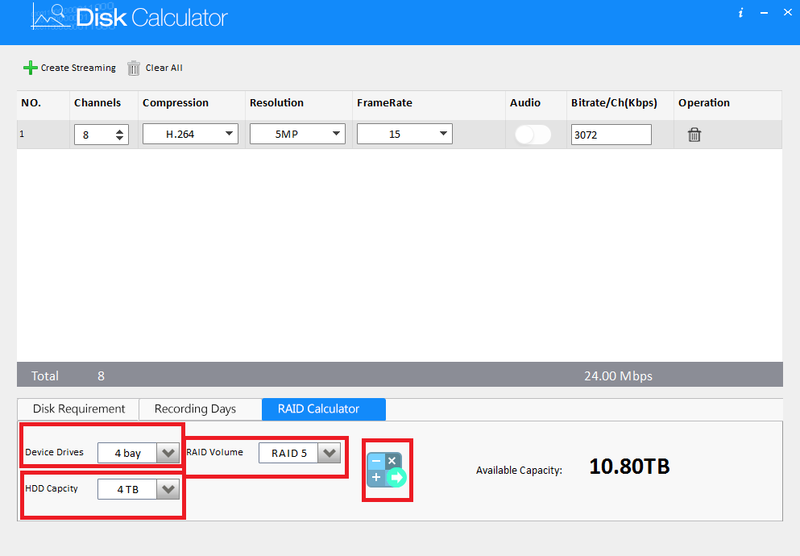Open the Compression H.264 dropdown
800x556 pixels.
pos(190,134)
